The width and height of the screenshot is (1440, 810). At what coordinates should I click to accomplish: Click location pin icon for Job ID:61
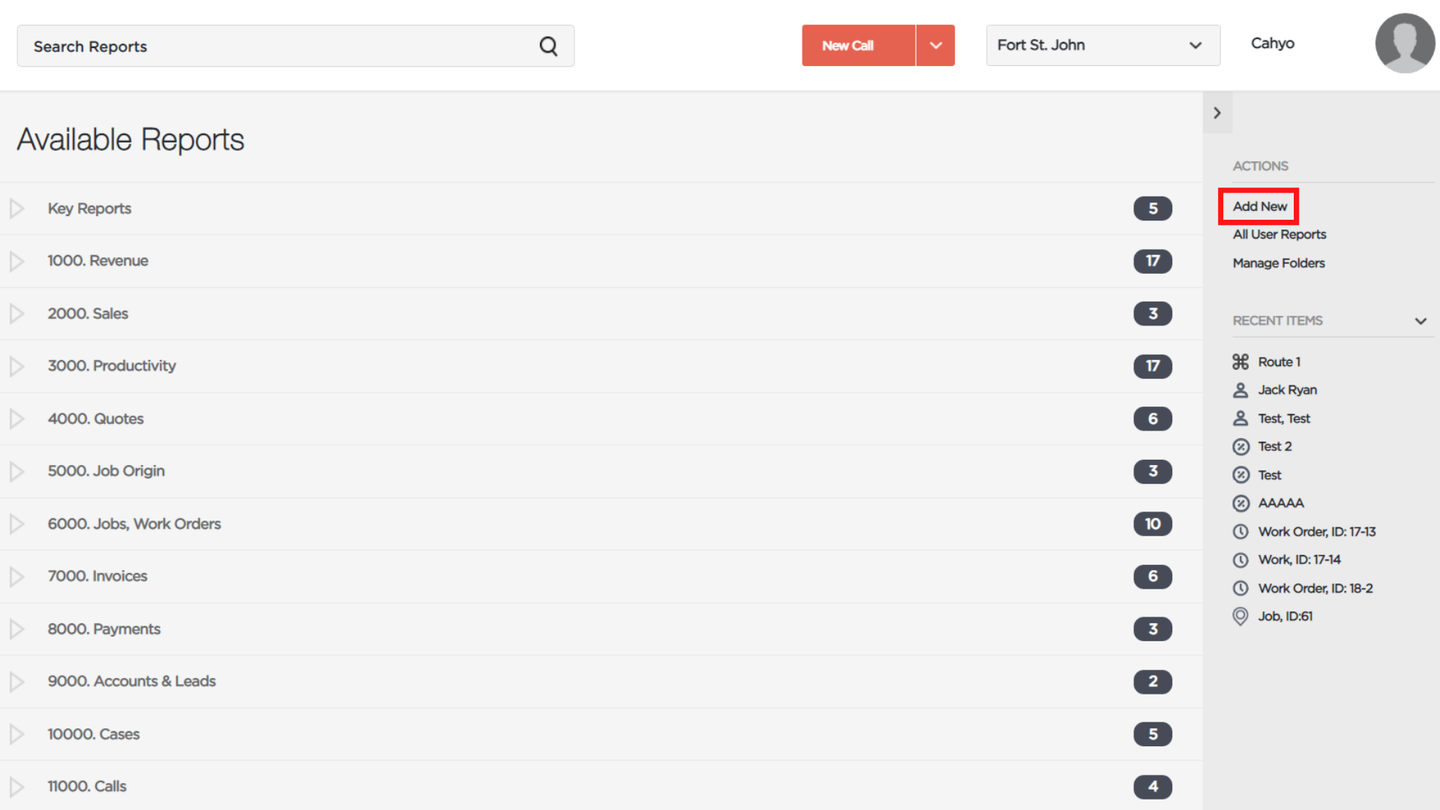tap(1240, 617)
